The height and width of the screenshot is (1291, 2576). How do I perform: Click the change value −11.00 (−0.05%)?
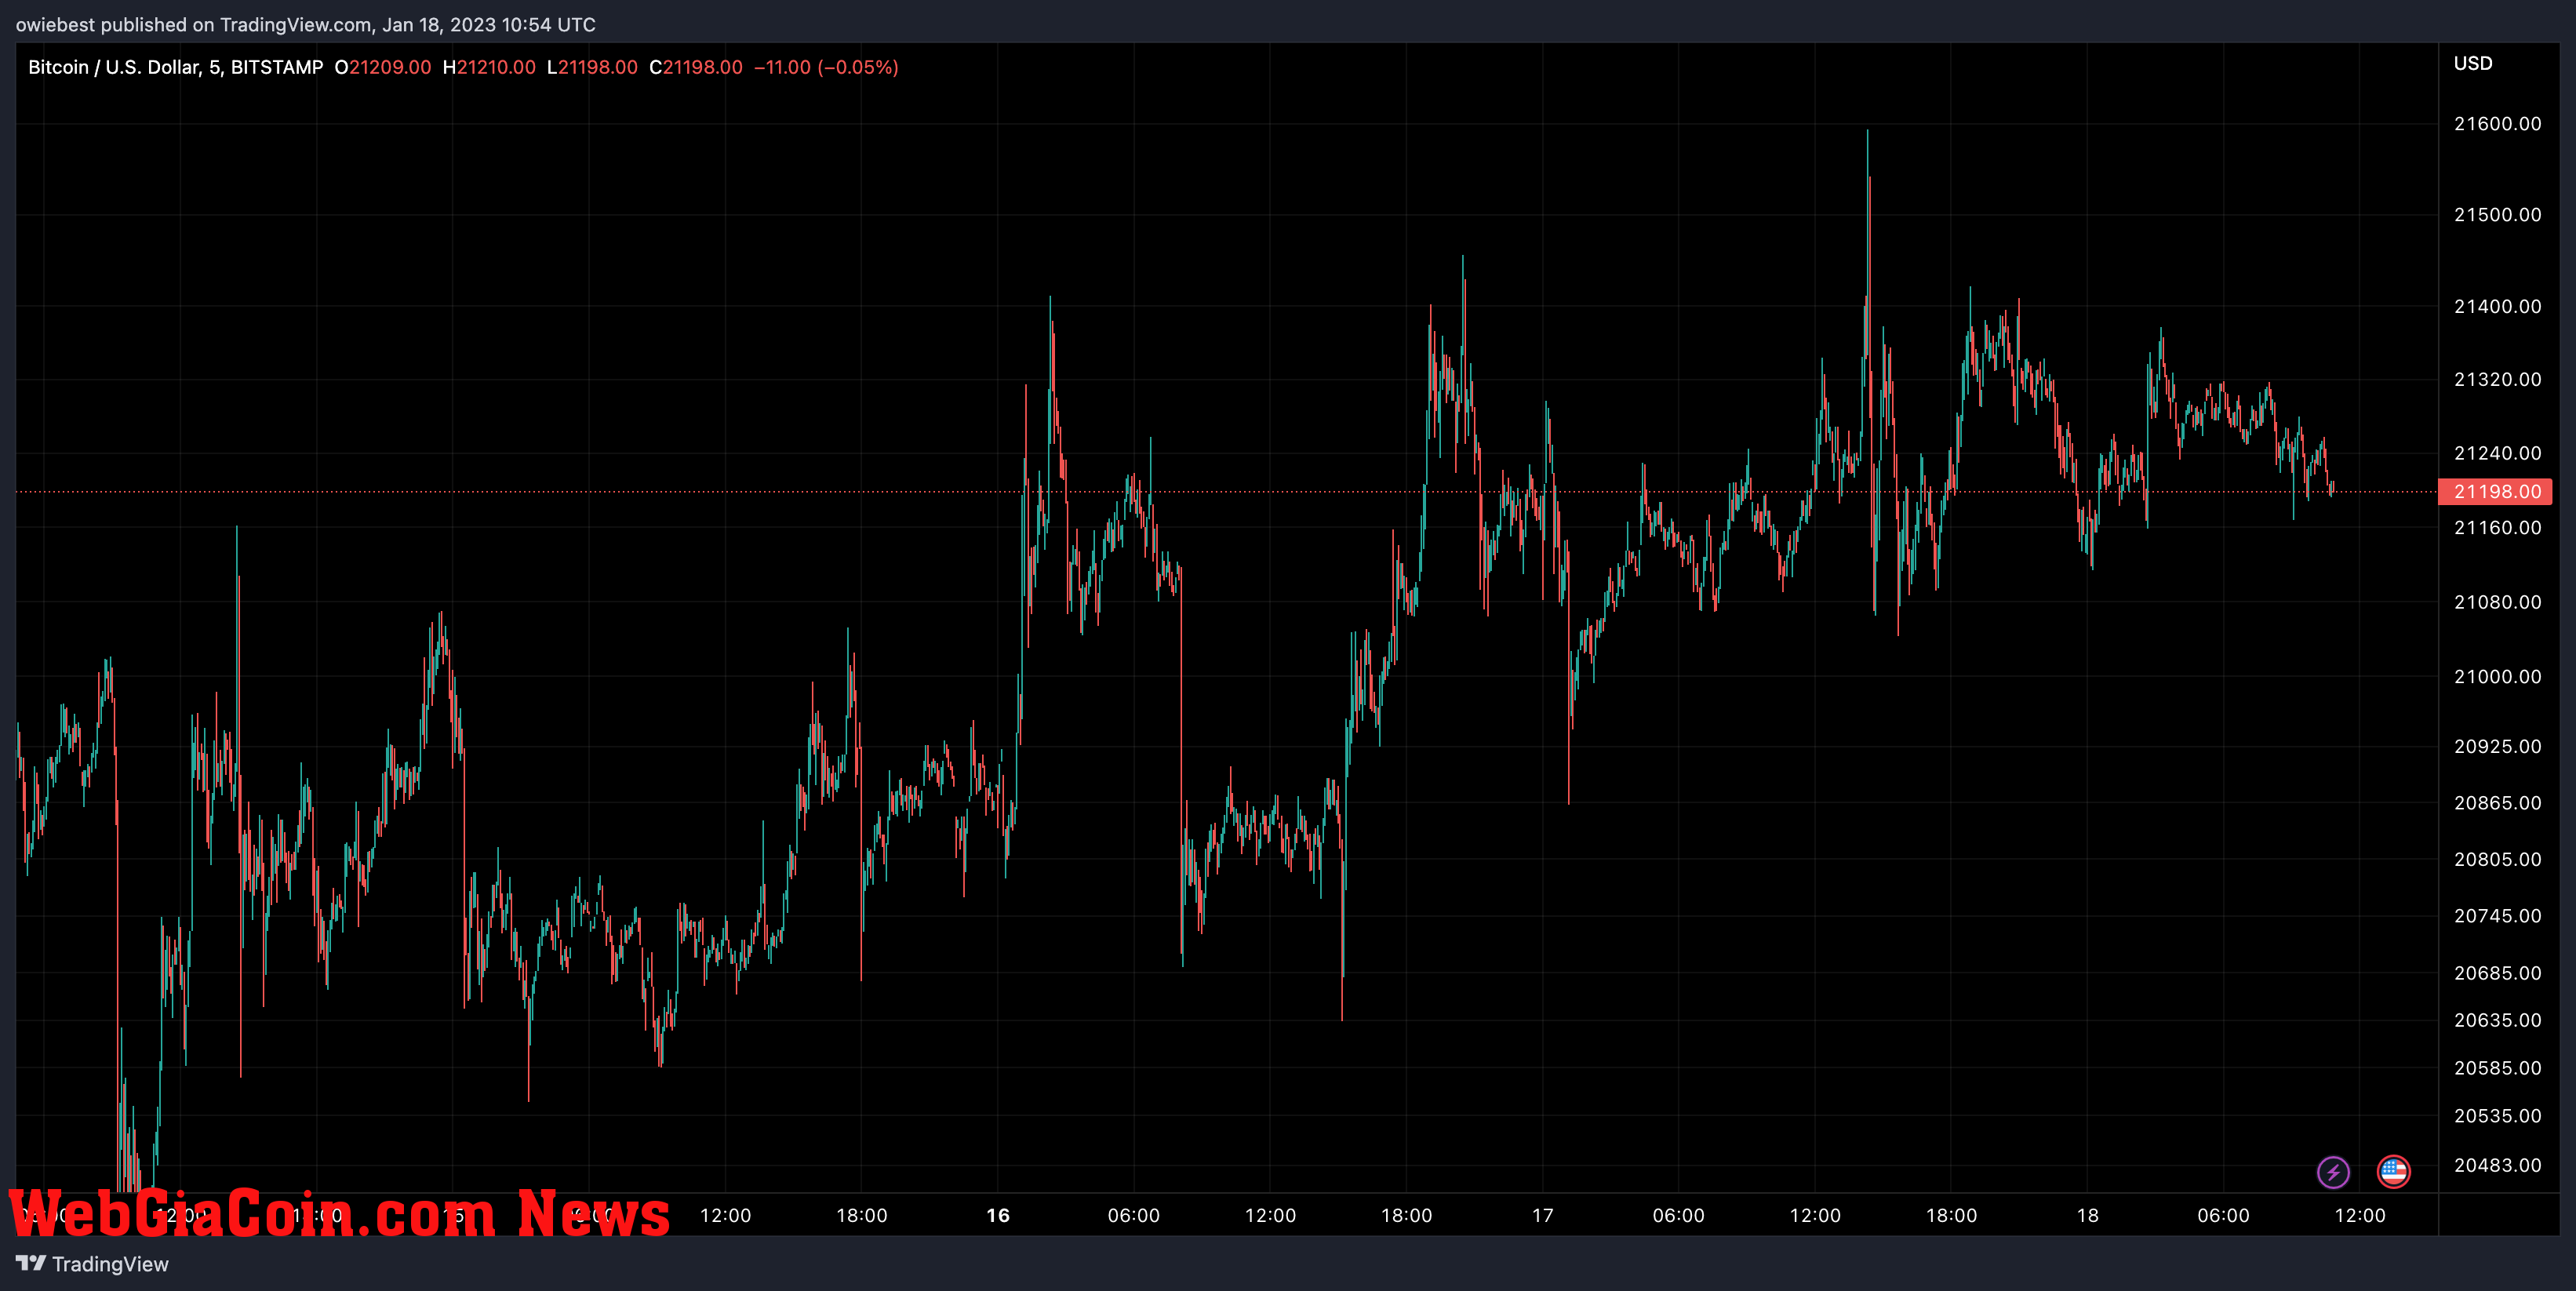(x=826, y=67)
